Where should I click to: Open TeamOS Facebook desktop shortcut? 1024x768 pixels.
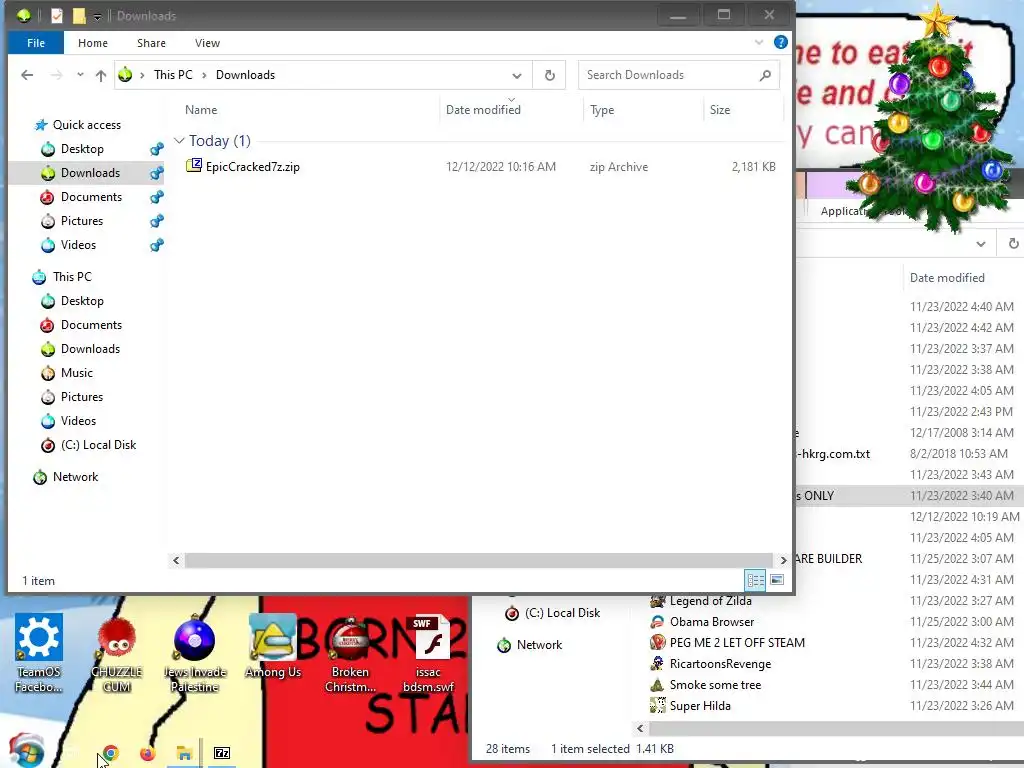(39, 653)
